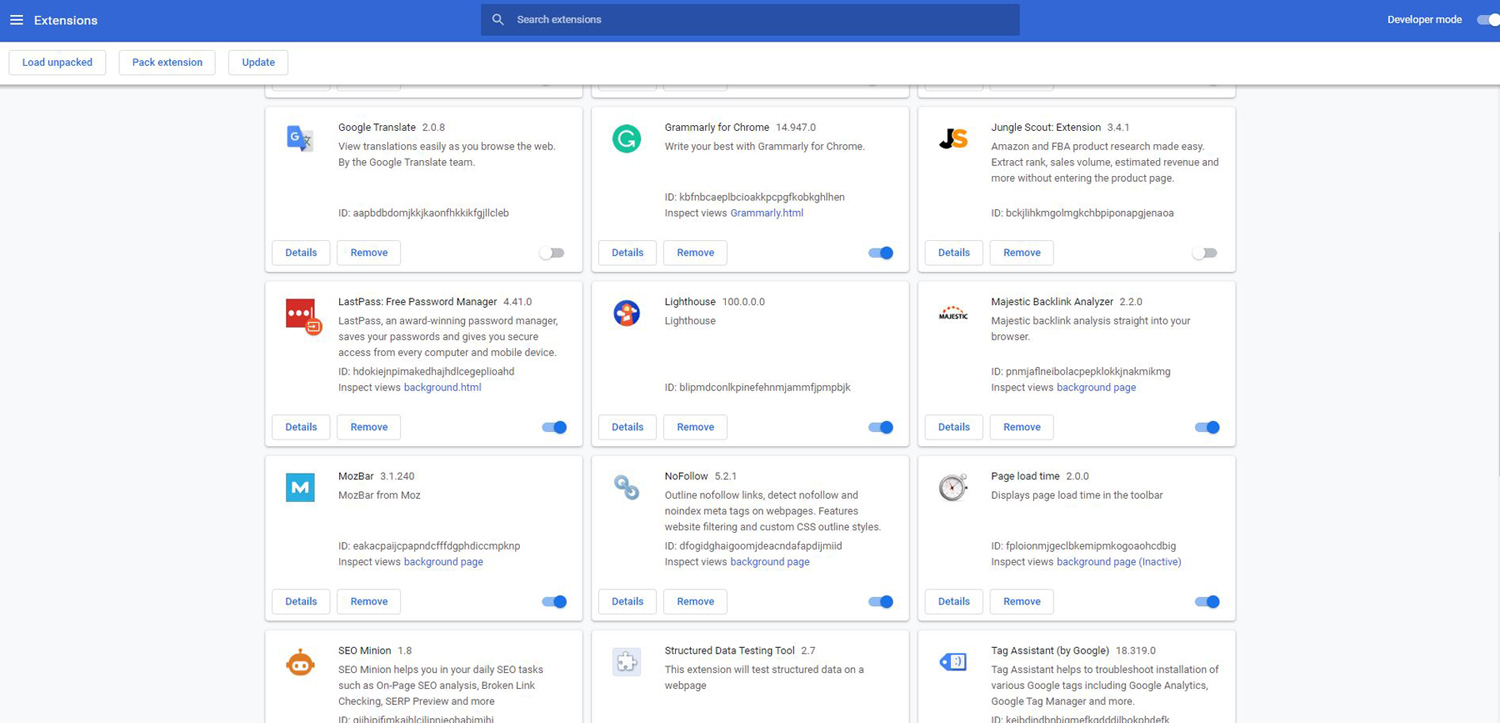
Task: Open Majestic Backlink Analyzer Details
Action: [x=954, y=427]
